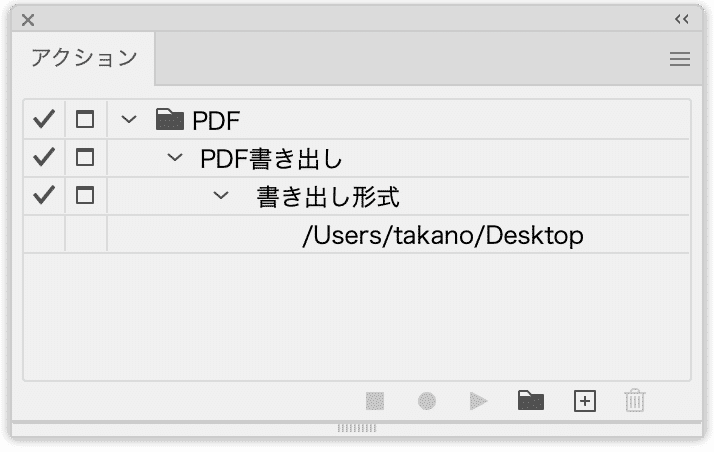Select the /Users/takano/Desktop path row
Image resolution: width=714 pixels, height=452 pixels.
pyautogui.click(x=356, y=234)
